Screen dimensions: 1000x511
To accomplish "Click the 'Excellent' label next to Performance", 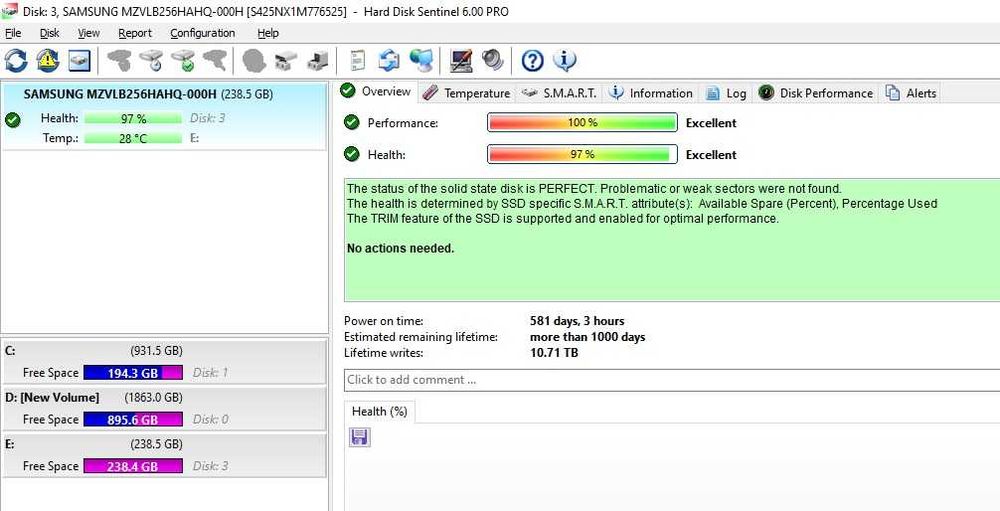I will pyautogui.click(x=711, y=123).
